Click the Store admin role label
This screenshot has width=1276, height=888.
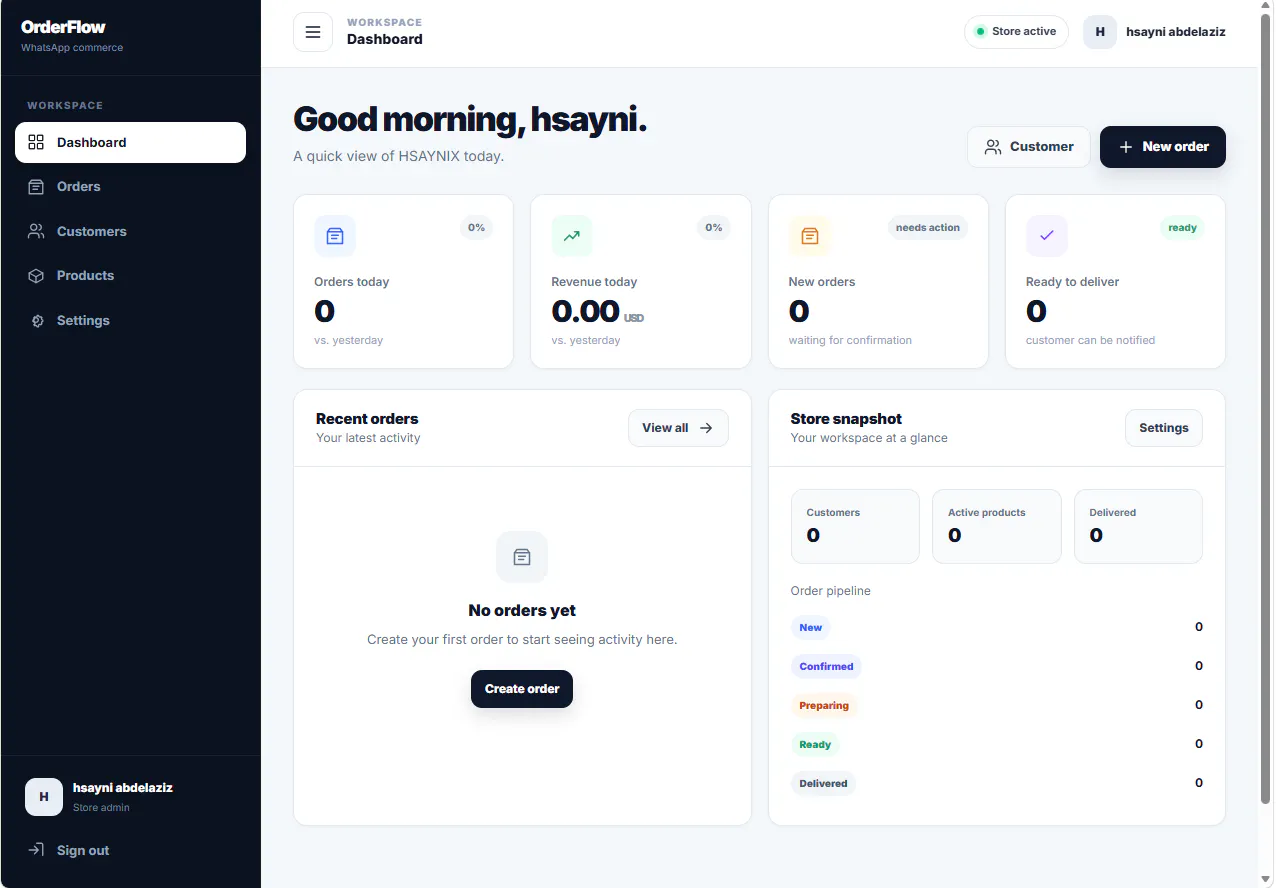[x=101, y=808]
